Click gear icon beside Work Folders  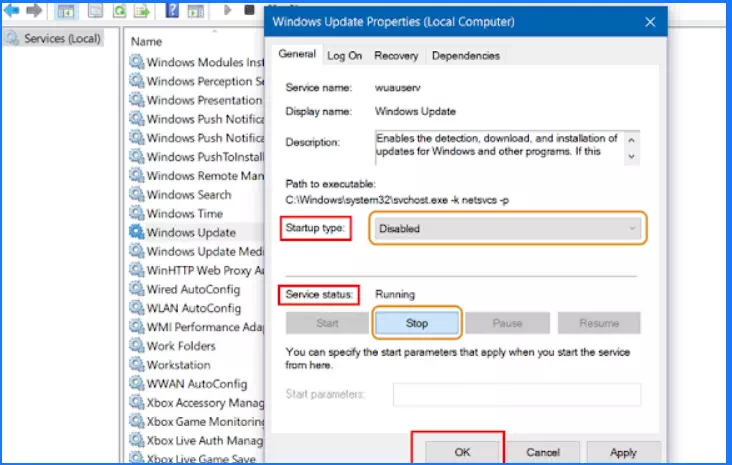tap(136, 345)
